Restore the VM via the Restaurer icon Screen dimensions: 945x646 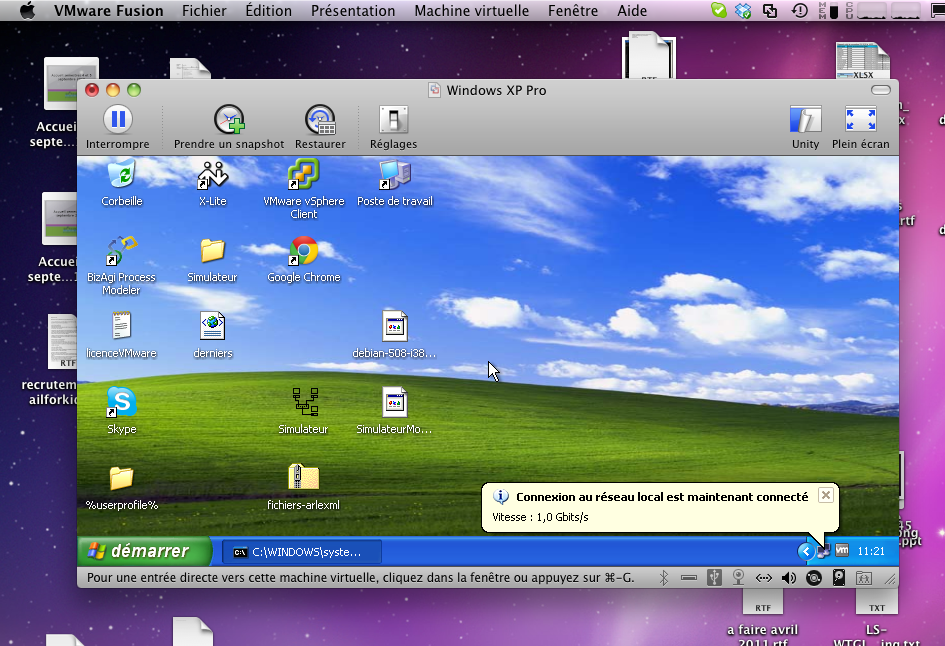[319, 120]
